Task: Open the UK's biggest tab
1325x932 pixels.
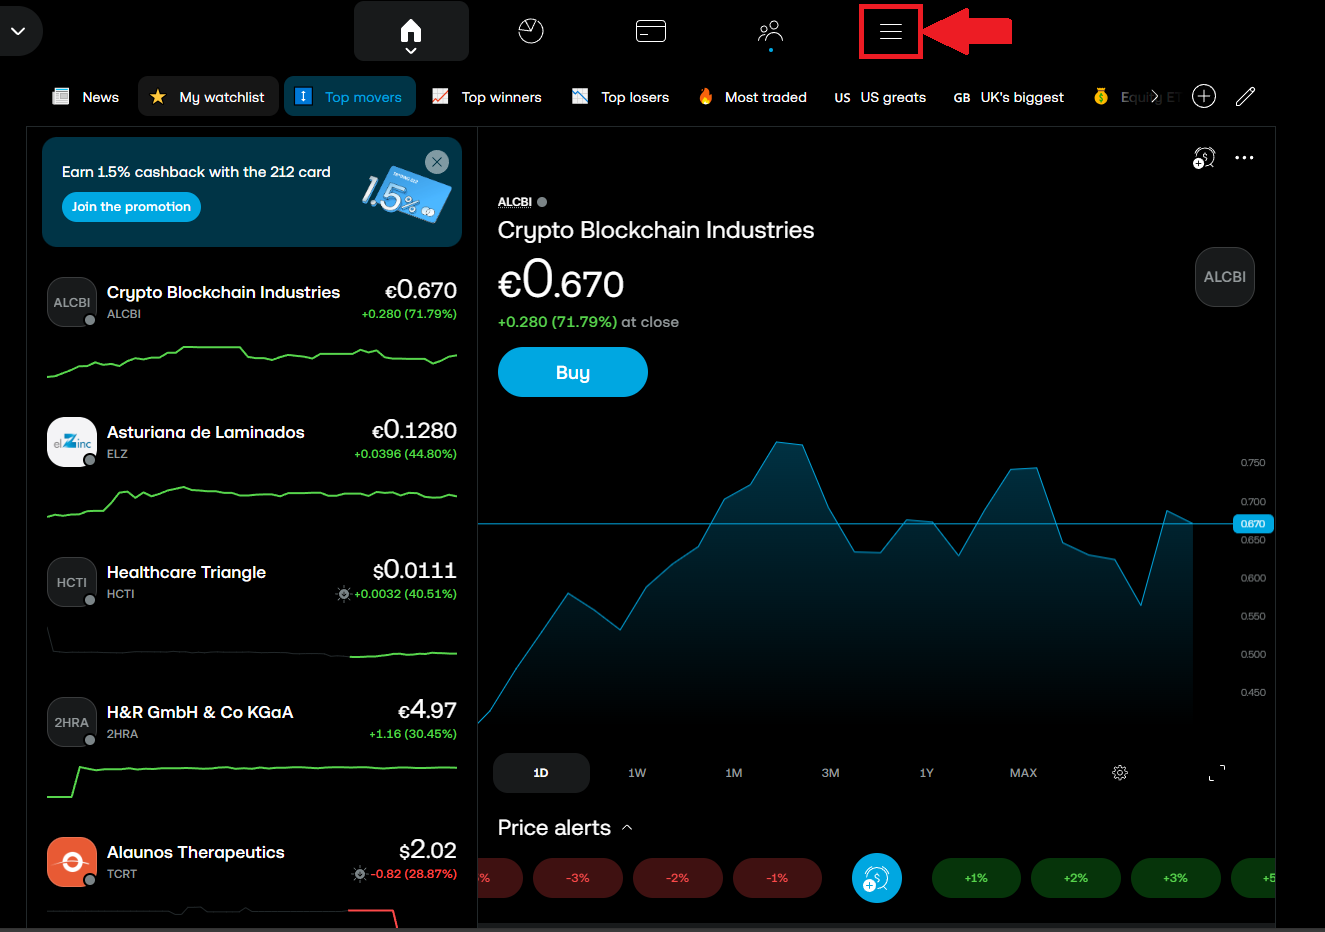Action: tap(1009, 97)
